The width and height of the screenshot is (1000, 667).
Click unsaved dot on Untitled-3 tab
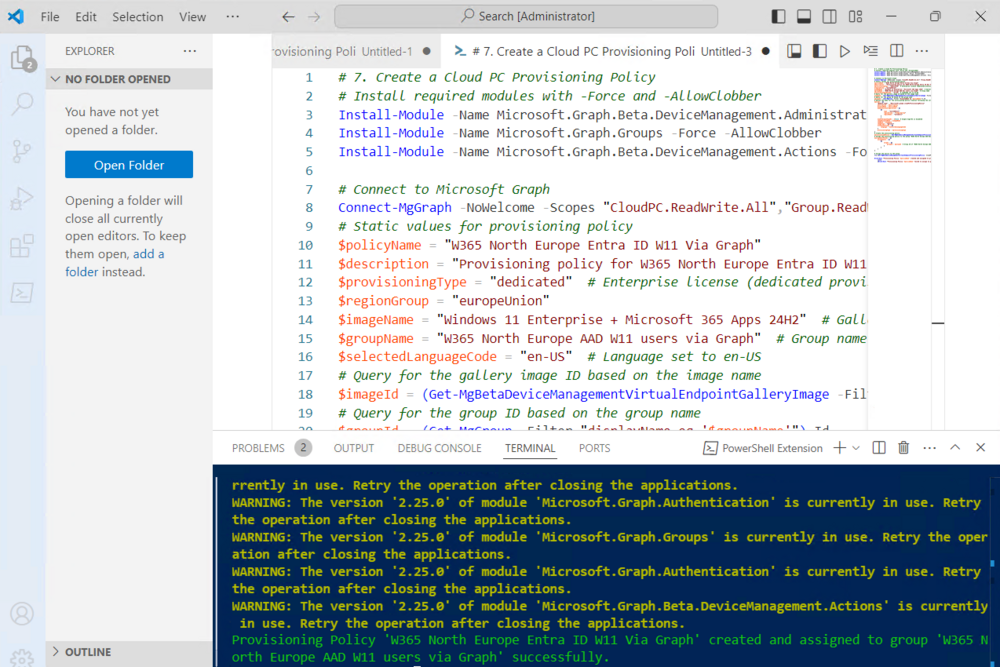click(x=765, y=51)
